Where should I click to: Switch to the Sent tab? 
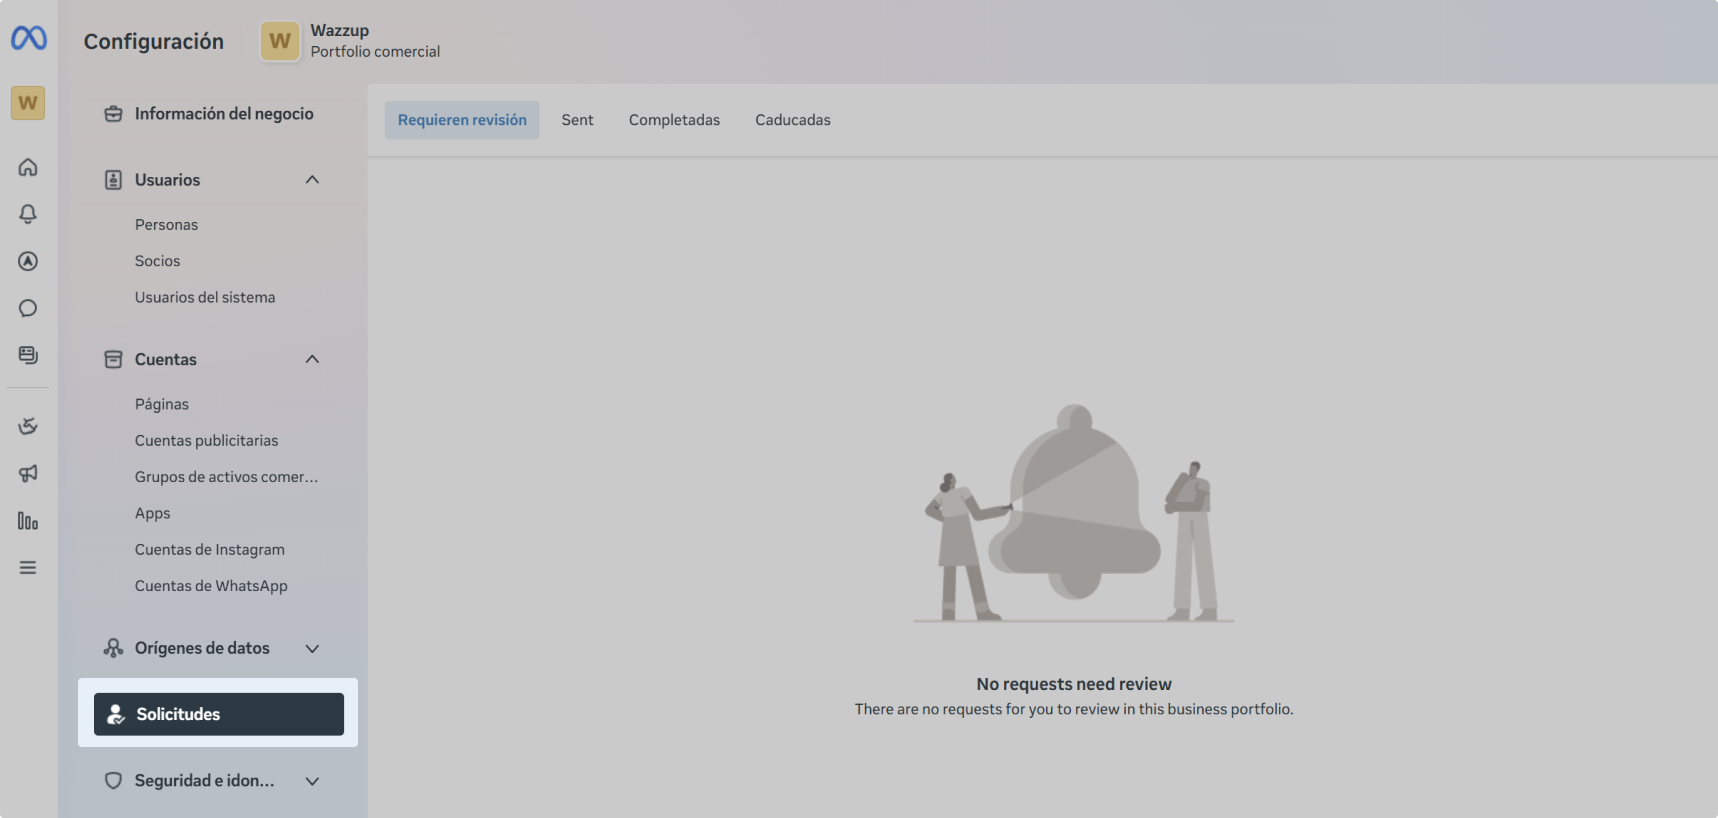point(577,120)
